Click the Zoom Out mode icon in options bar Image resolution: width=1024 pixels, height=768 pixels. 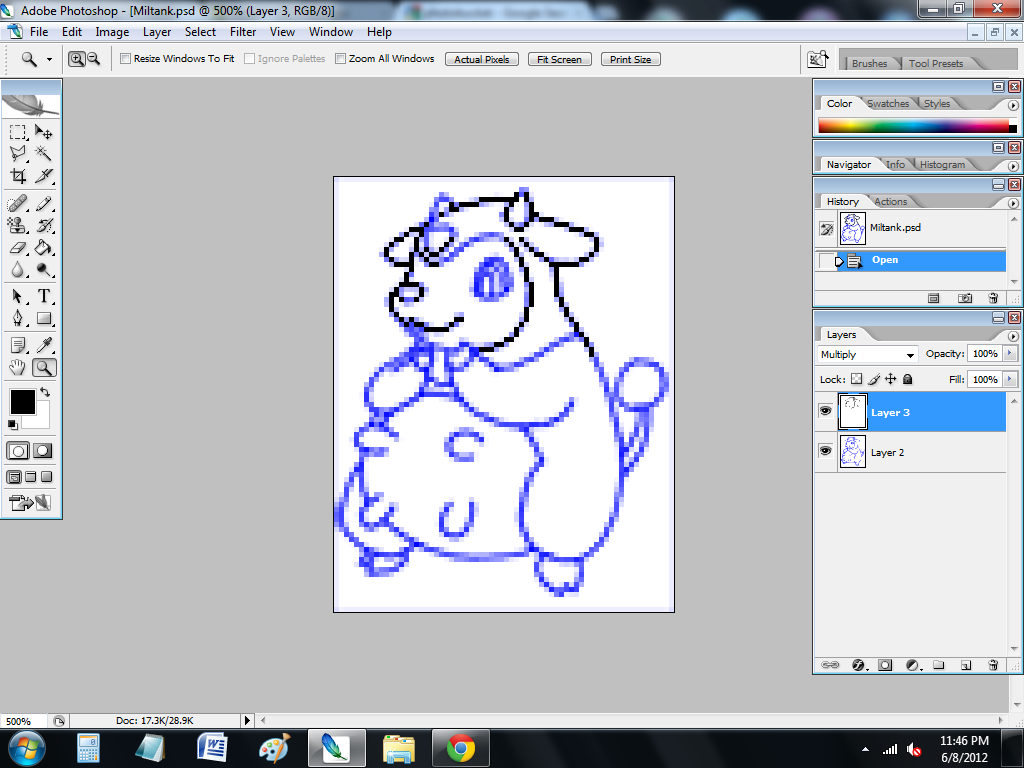(x=94, y=59)
